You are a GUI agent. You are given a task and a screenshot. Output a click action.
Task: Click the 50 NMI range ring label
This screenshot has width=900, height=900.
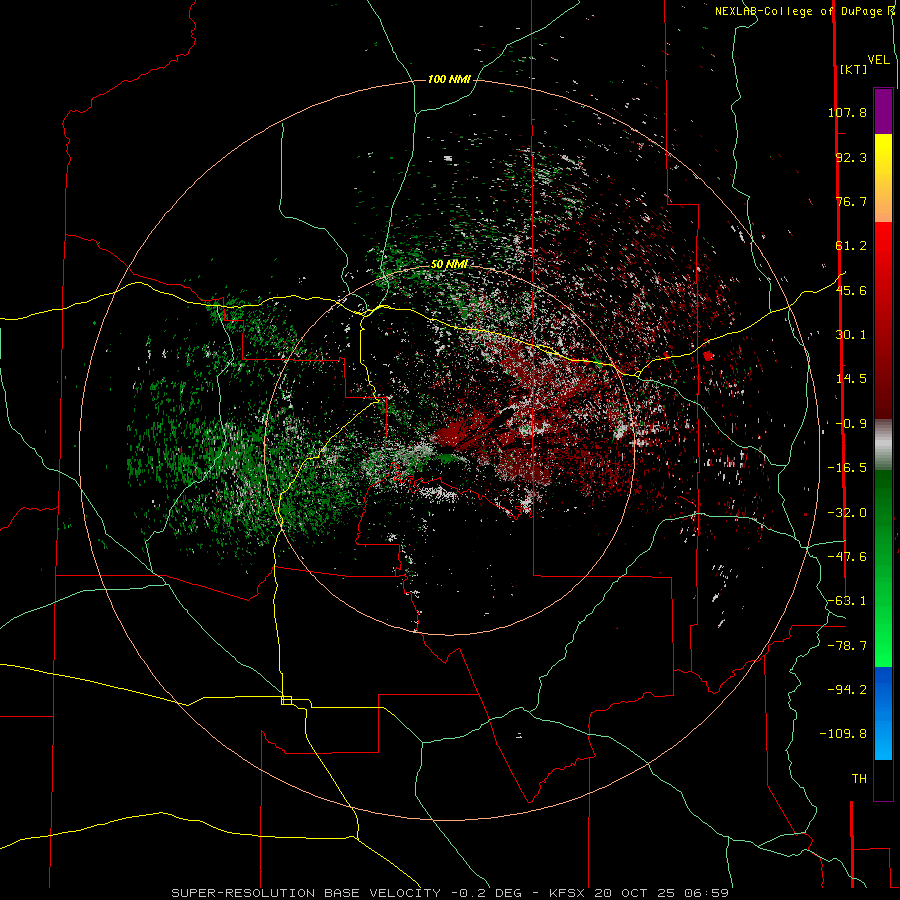tap(449, 264)
